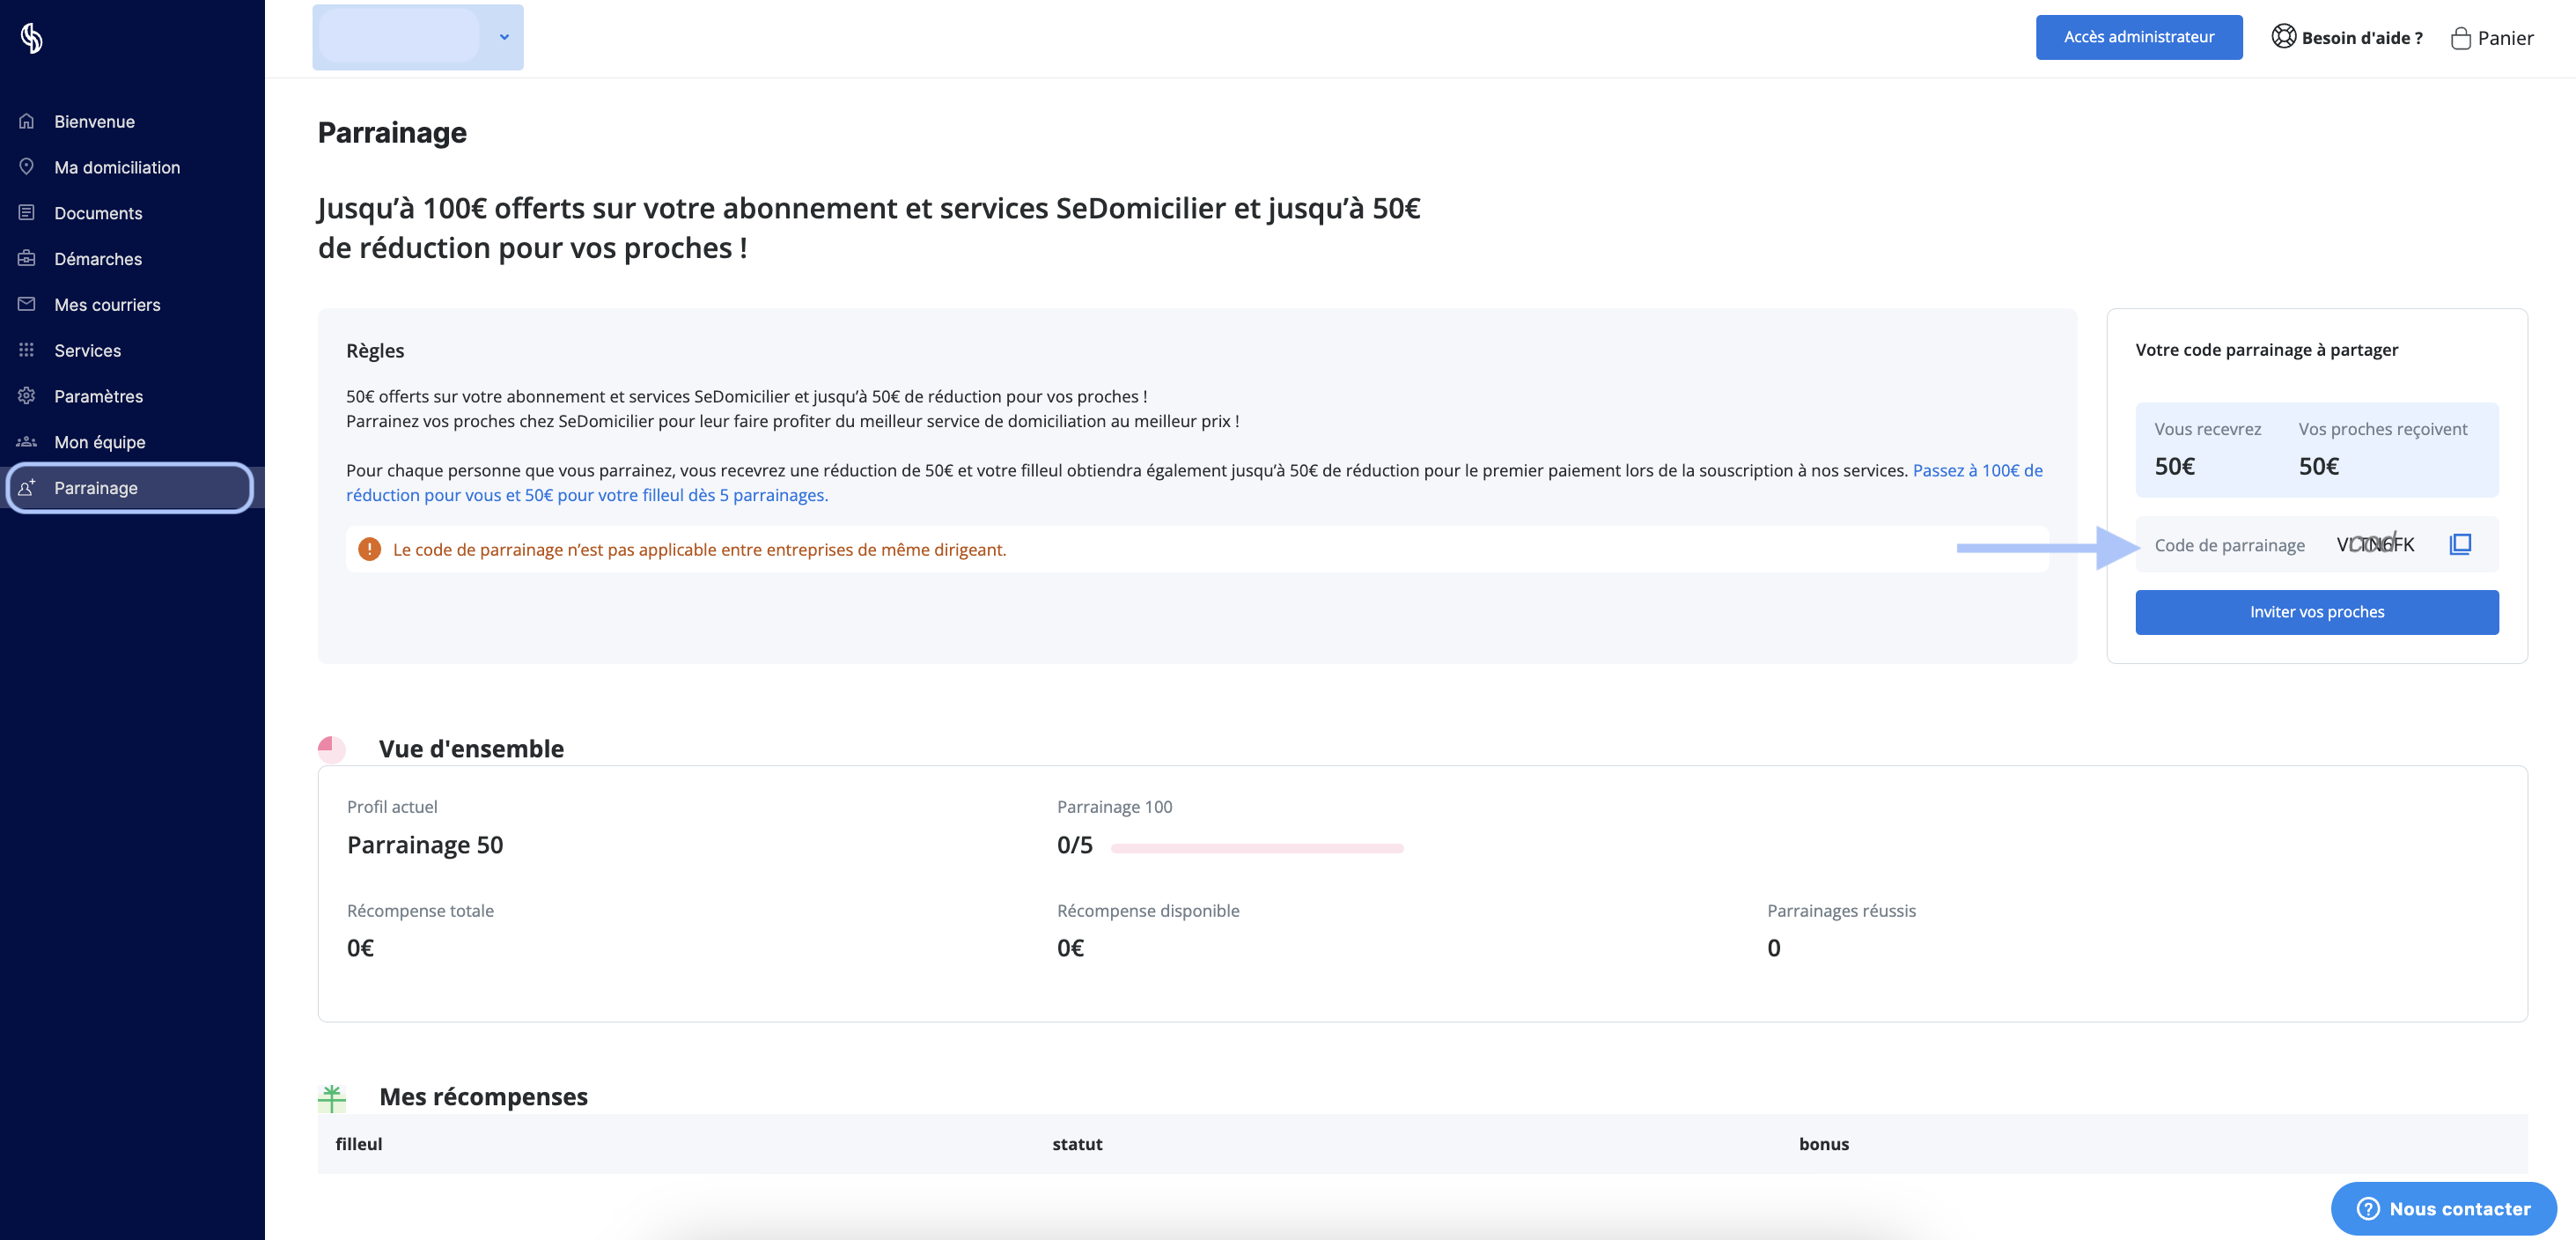Image resolution: width=2576 pixels, height=1240 pixels.
Task: Open the Nous contacter chat widget
Action: pos(2443,1209)
